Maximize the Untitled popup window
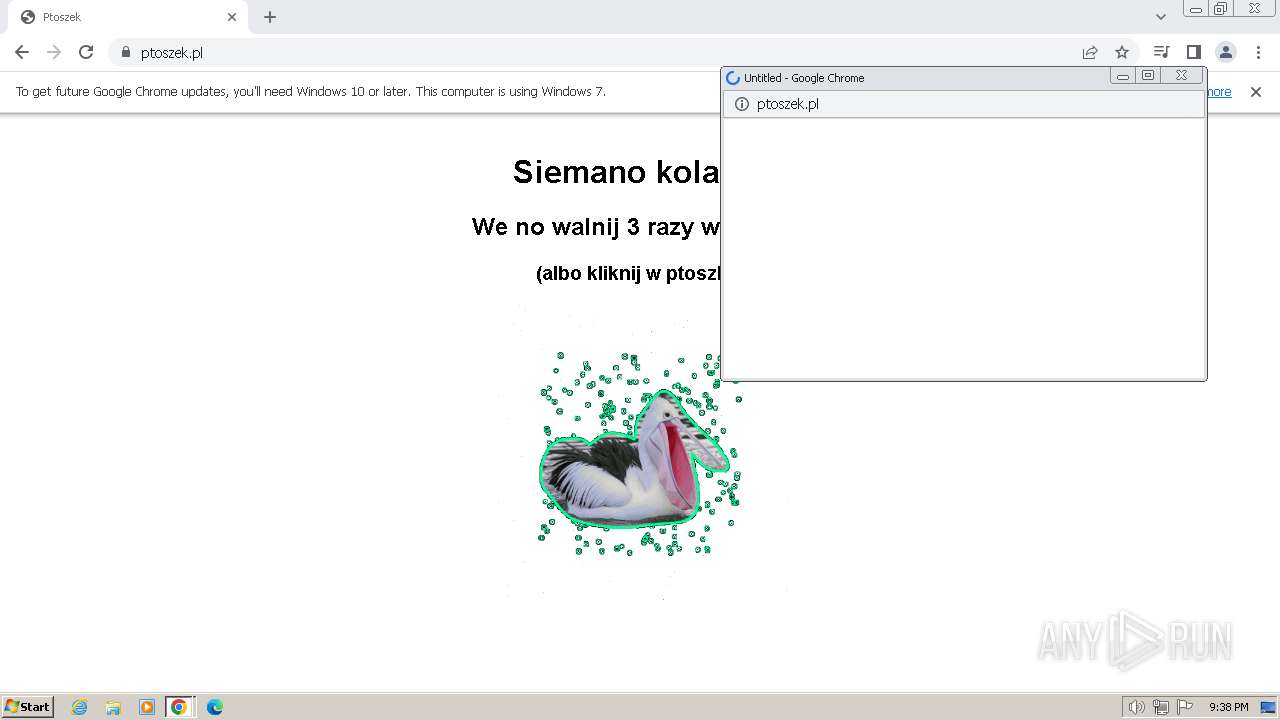 [x=1148, y=76]
